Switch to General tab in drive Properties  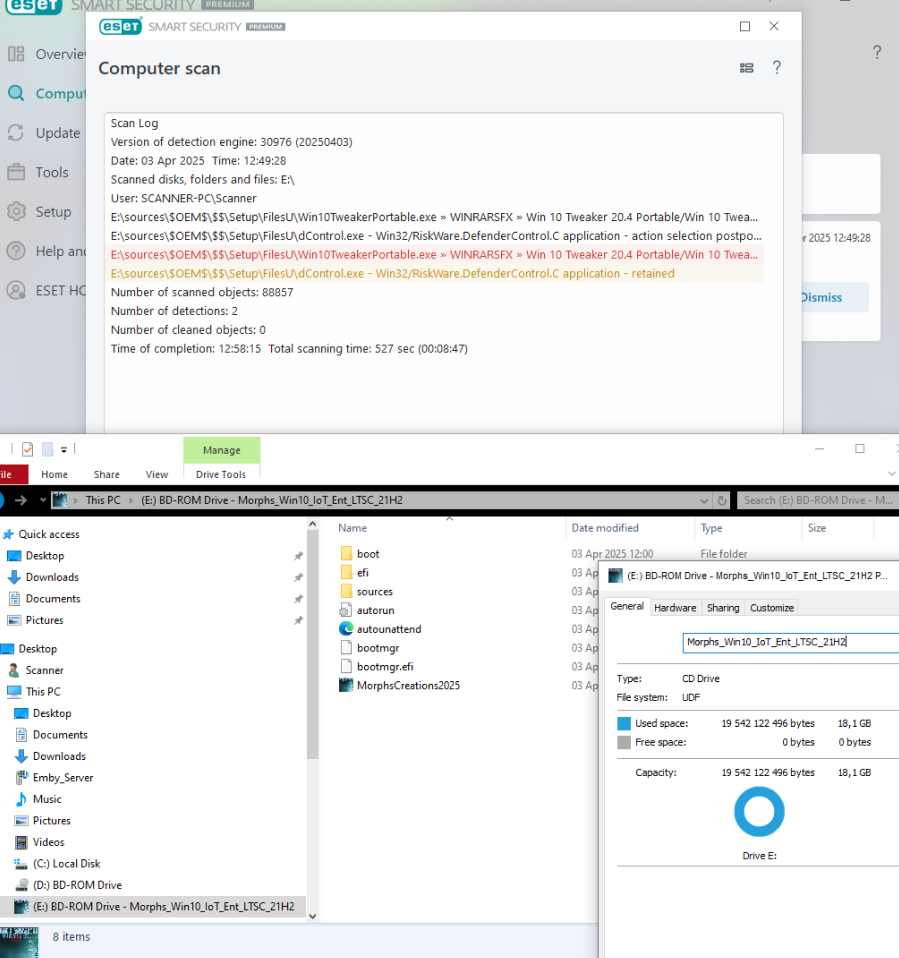[627, 606]
